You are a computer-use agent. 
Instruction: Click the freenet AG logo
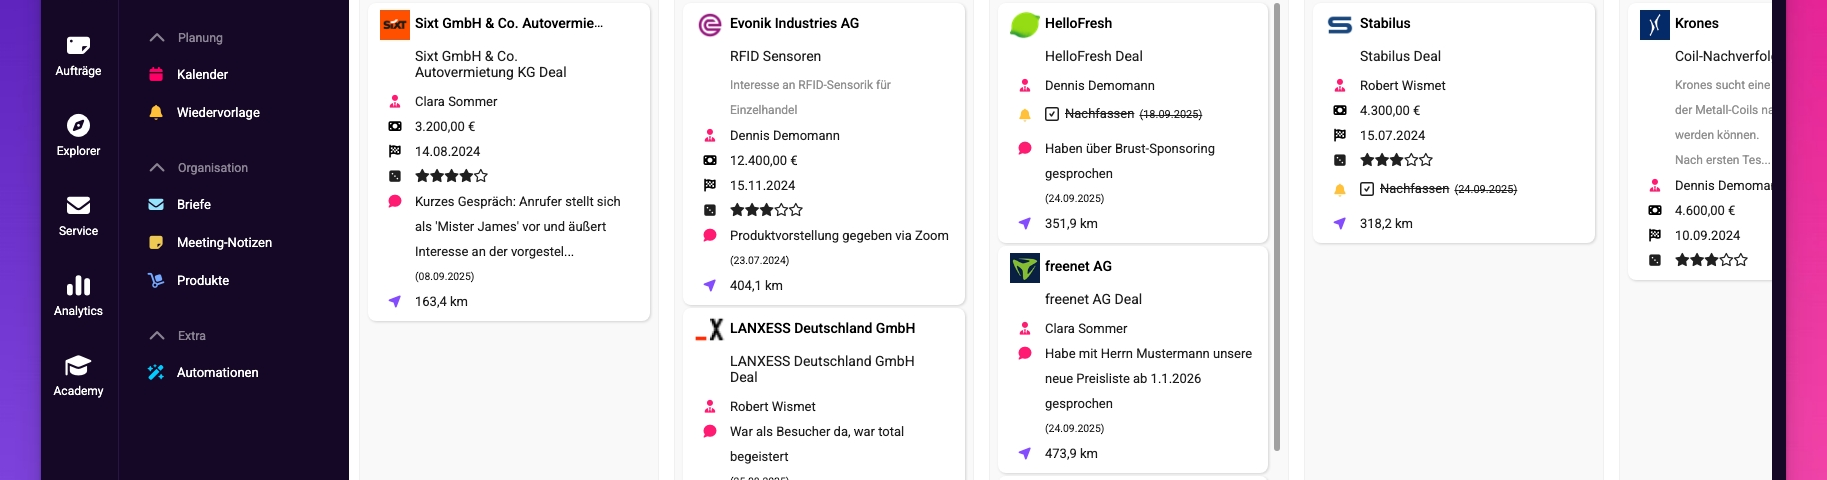click(1025, 267)
